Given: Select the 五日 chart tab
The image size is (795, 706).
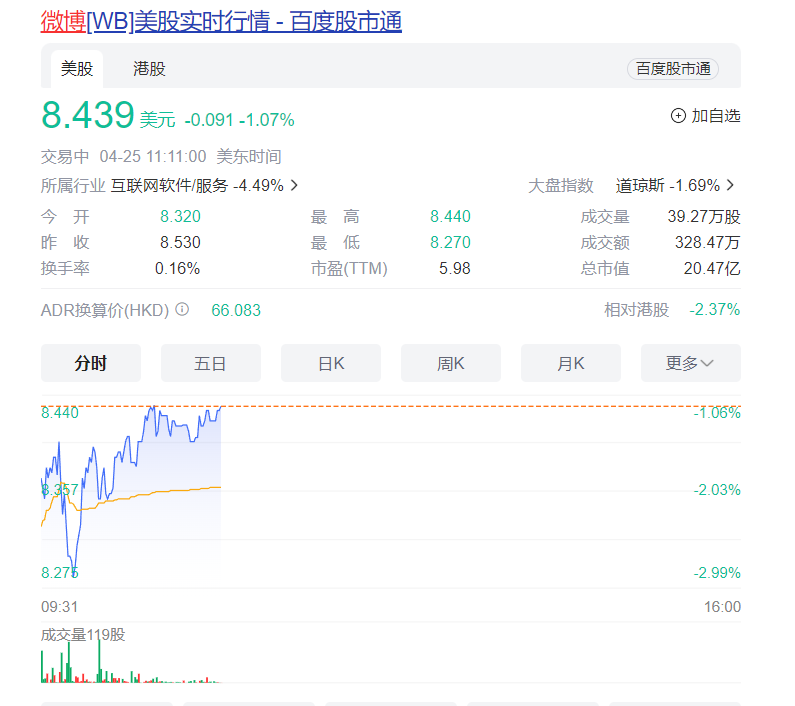Looking at the screenshot, I should tap(211, 363).
